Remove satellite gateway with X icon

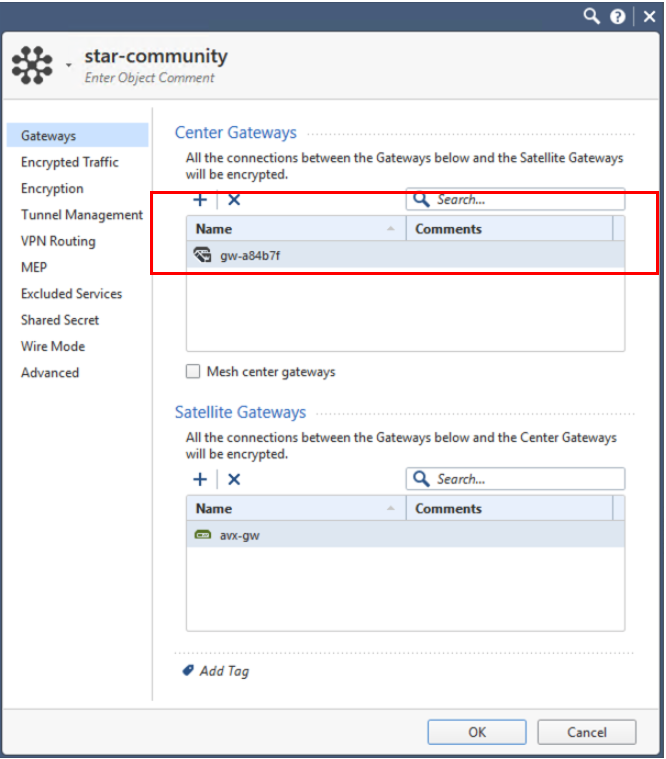point(234,480)
